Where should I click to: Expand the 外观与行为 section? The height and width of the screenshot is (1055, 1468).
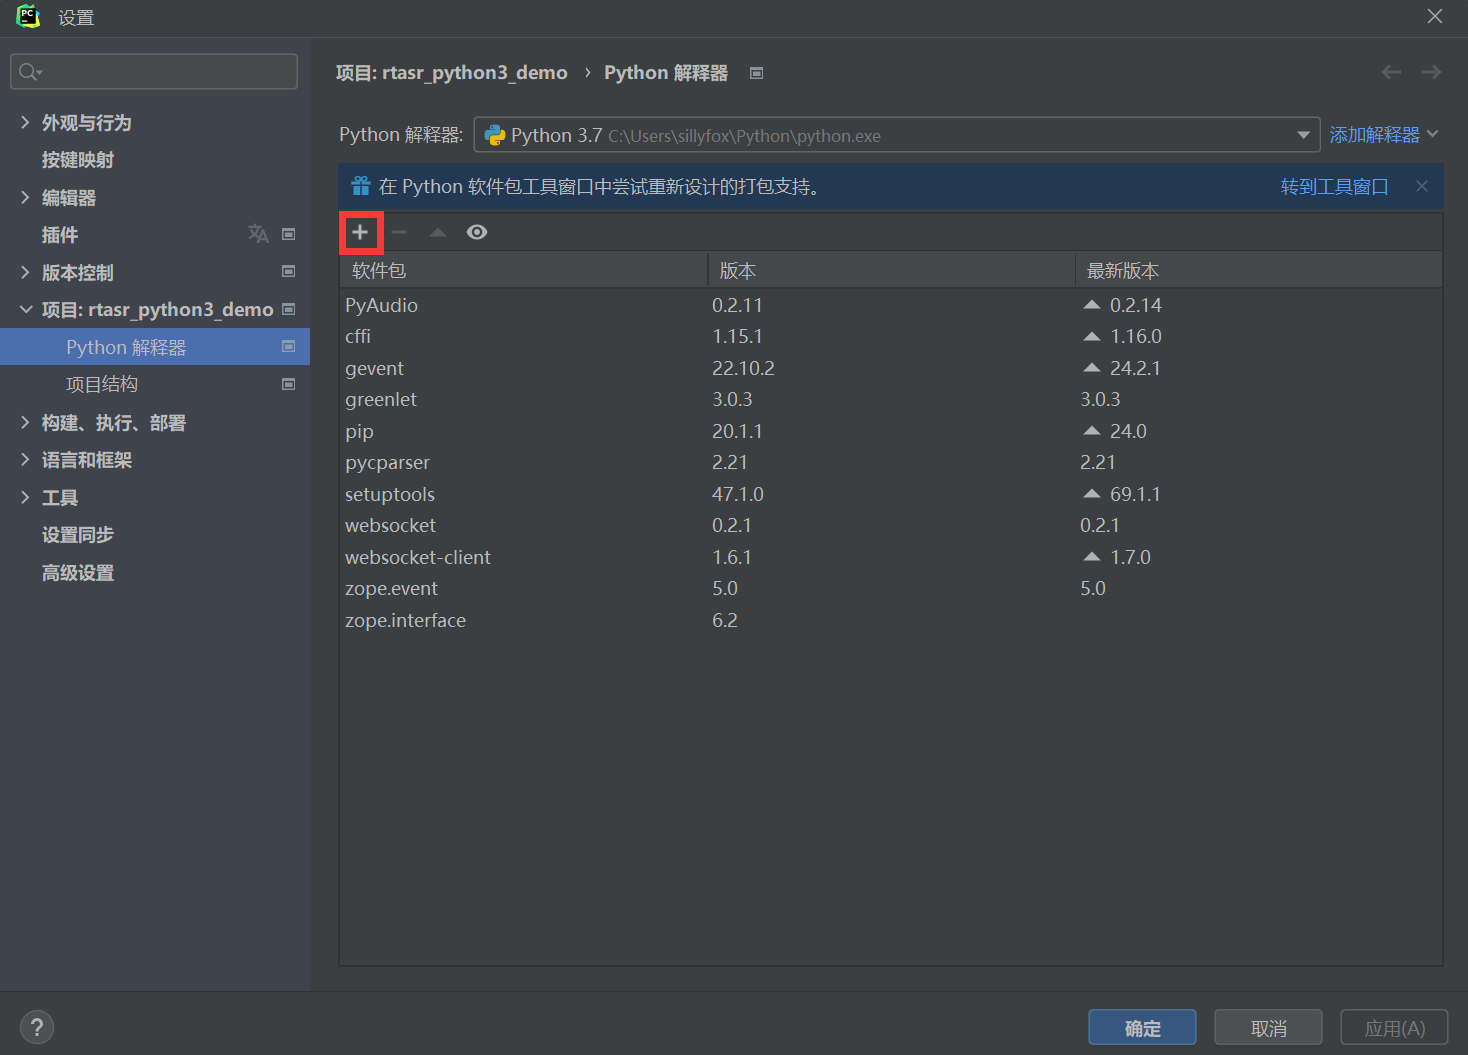tap(25, 122)
